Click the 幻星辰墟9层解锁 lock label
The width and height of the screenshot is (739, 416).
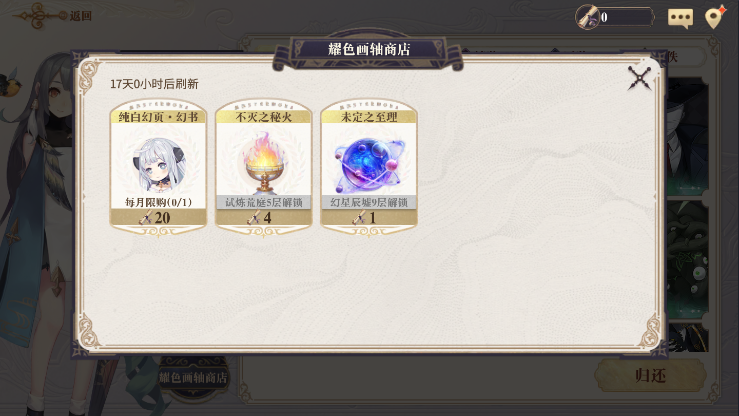pyautogui.click(x=369, y=203)
